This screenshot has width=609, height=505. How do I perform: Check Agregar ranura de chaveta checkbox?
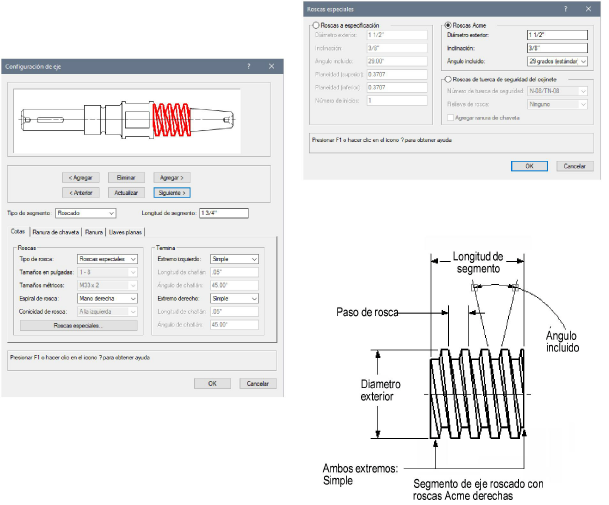point(451,117)
